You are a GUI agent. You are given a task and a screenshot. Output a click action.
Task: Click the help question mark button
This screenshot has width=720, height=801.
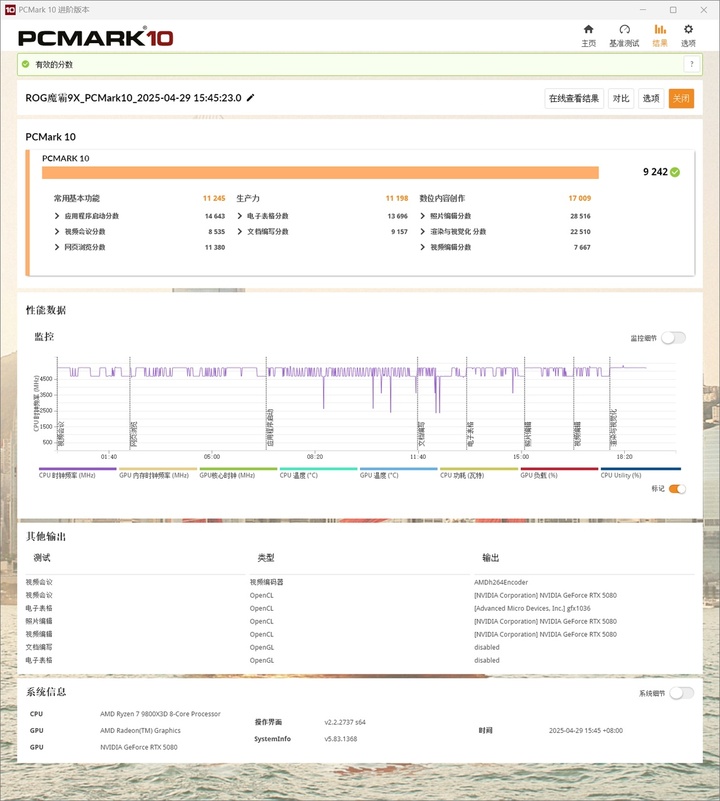[691, 64]
